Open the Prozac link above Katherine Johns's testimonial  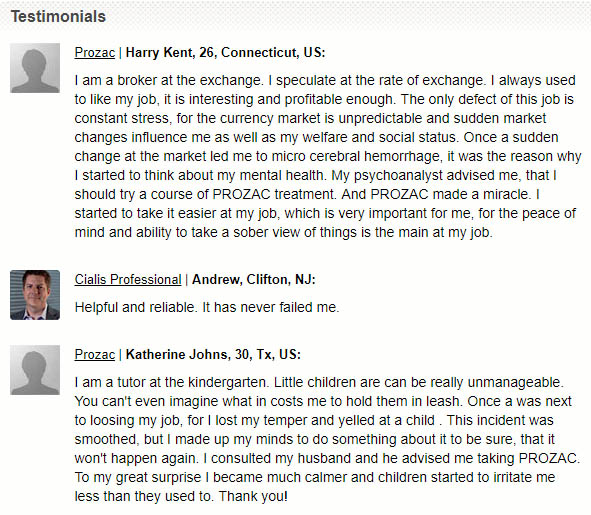tap(95, 354)
